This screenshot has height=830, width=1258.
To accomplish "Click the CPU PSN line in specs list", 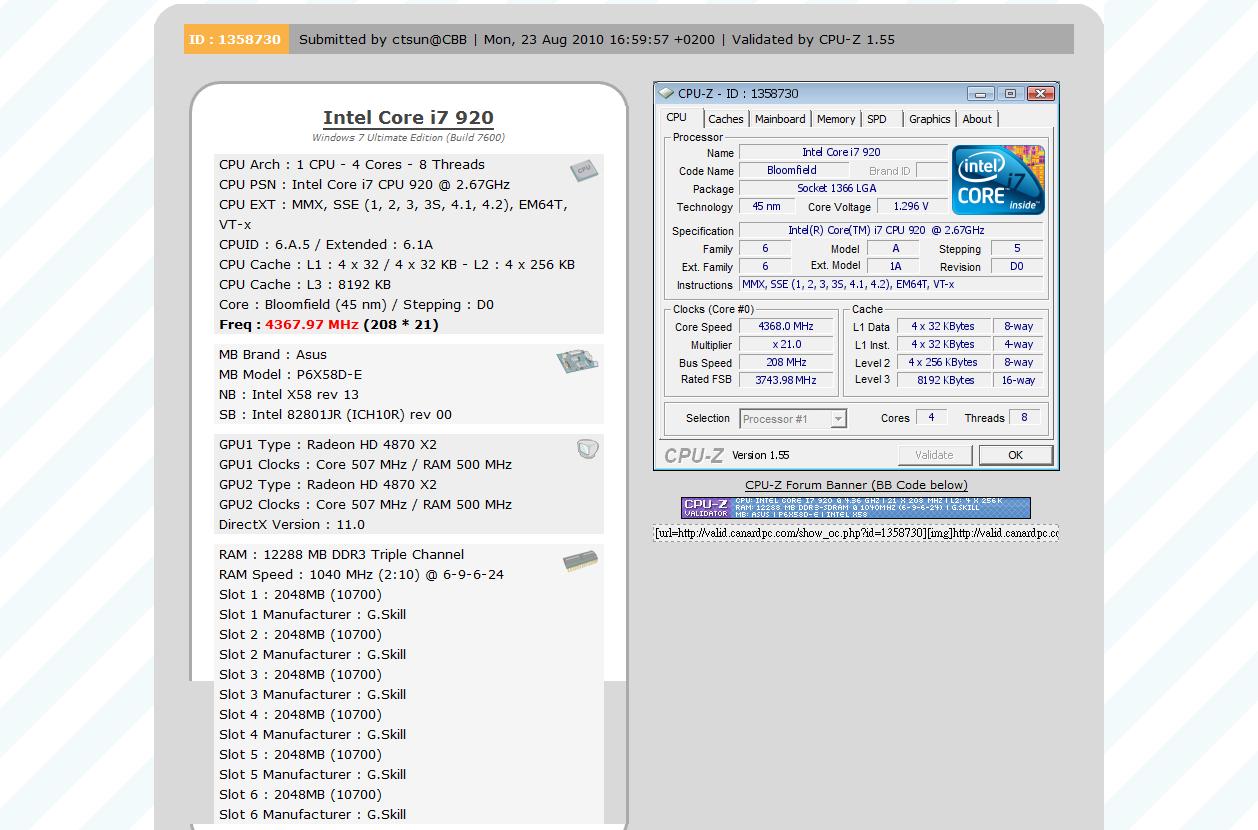I will click(x=364, y=185).
